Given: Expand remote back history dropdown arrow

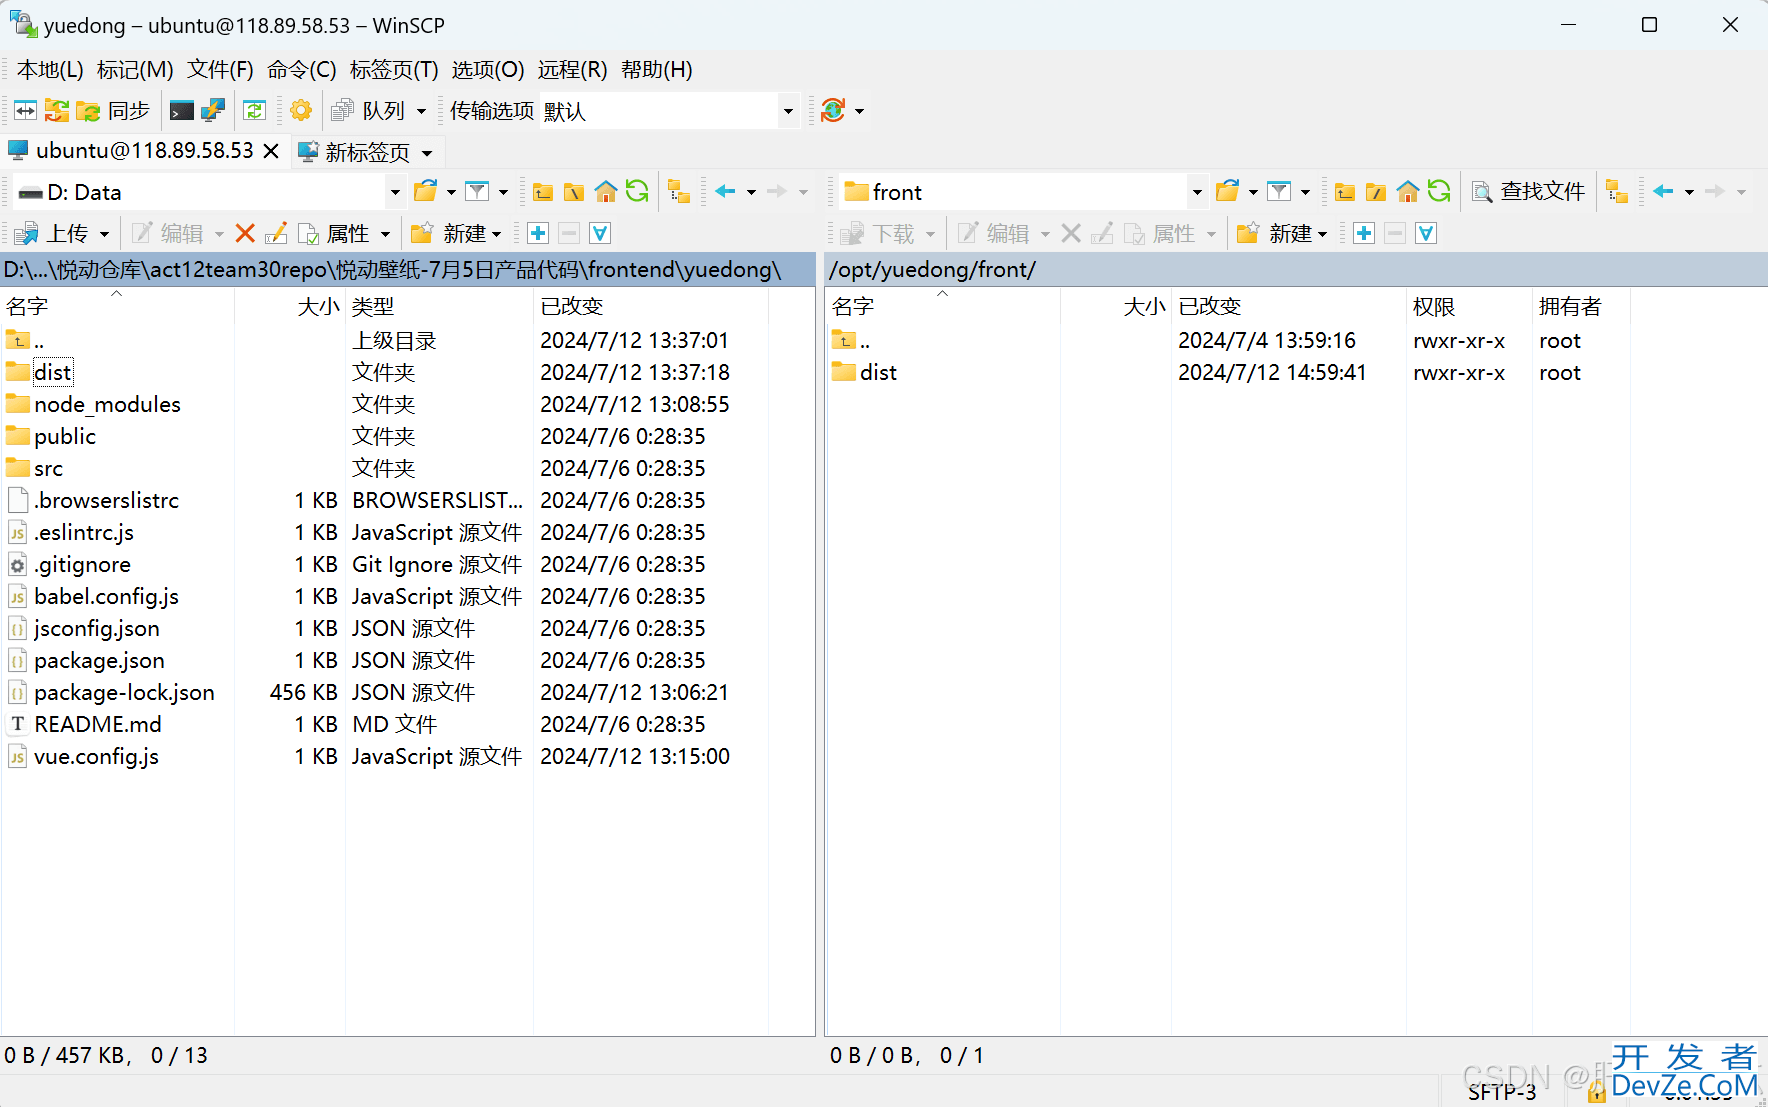Looking at the screenshot, I should pyautogui.click(x=1689, y=192).
